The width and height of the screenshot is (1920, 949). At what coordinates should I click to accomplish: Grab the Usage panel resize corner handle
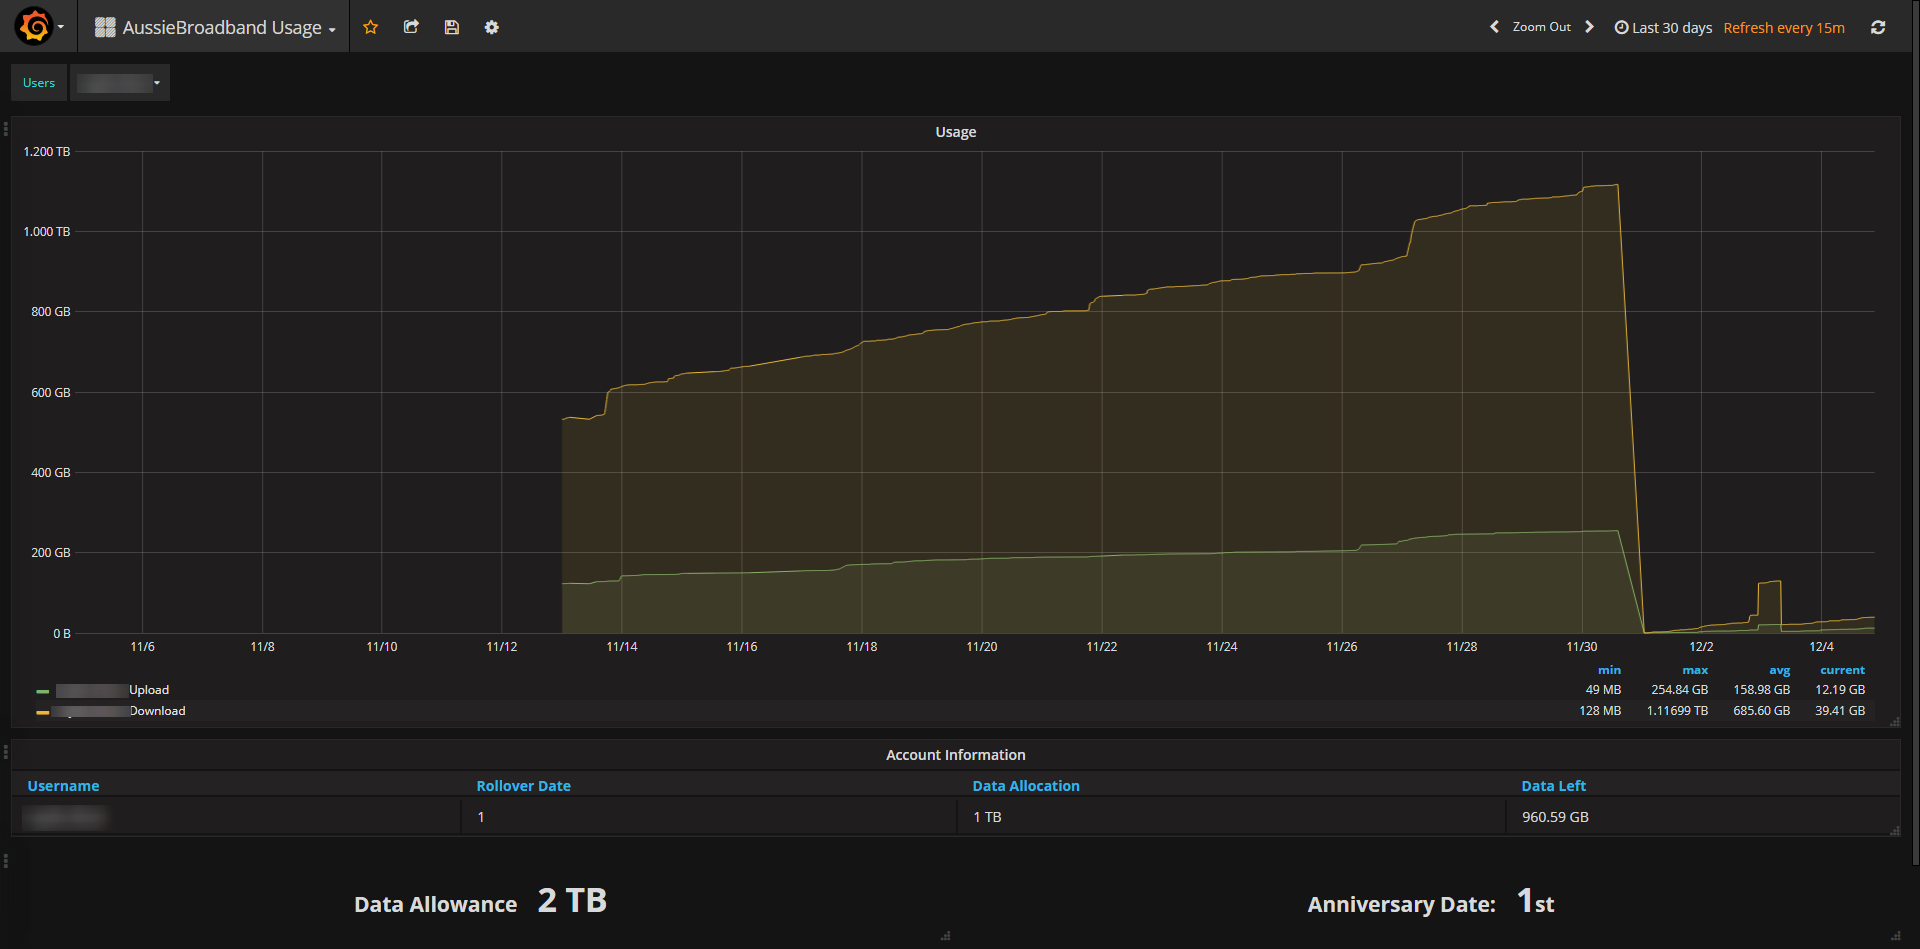(1894, 721)
